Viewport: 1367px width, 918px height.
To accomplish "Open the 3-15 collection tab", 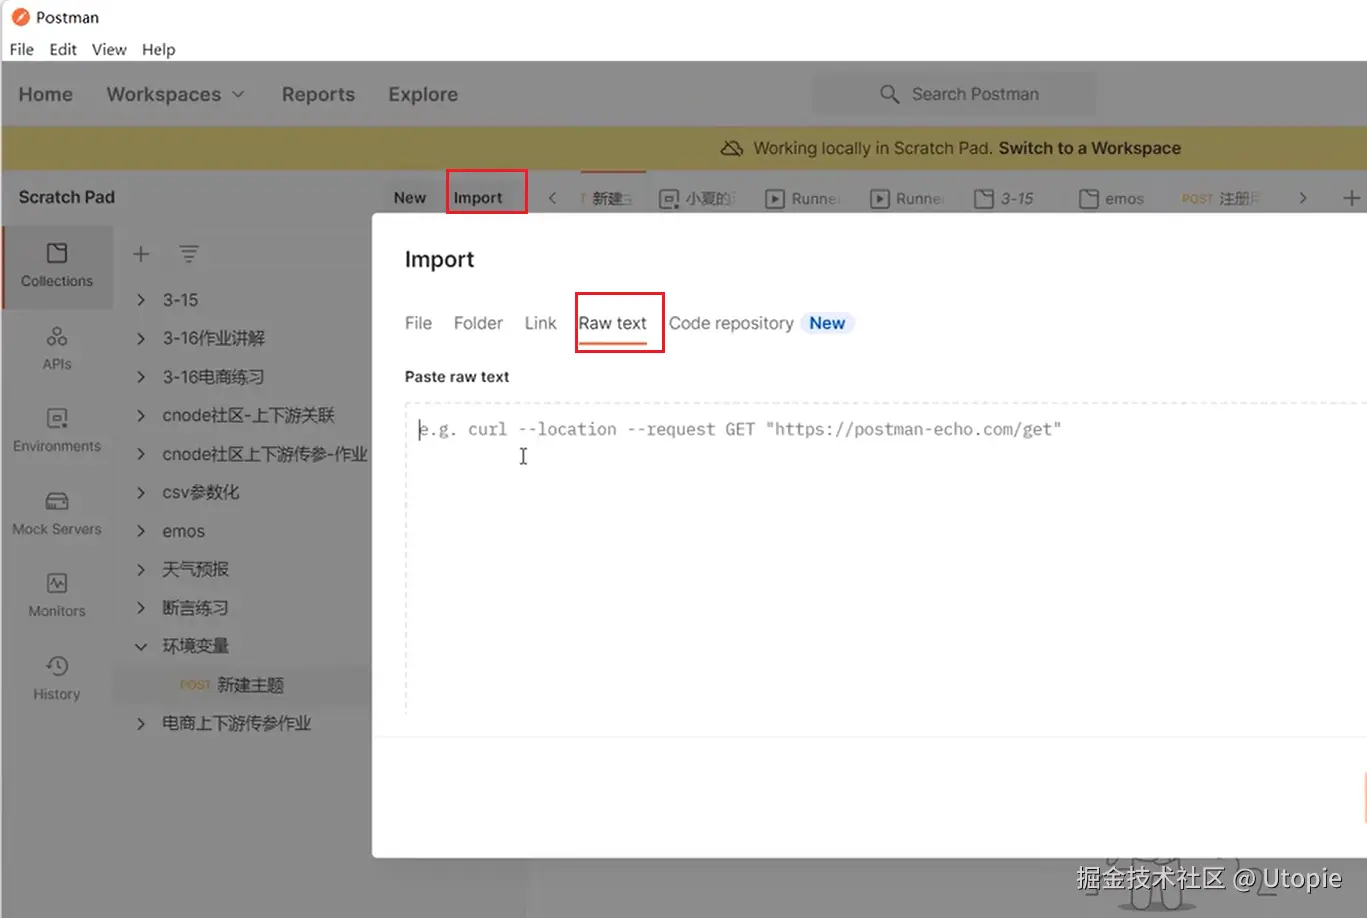I will (x=1005, y=198).
